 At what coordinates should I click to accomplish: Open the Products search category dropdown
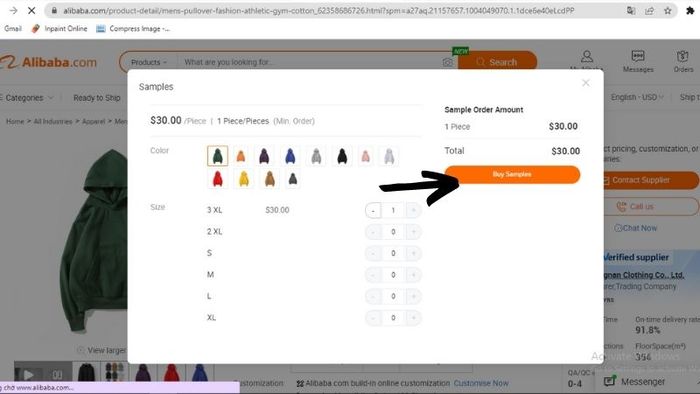149,62
